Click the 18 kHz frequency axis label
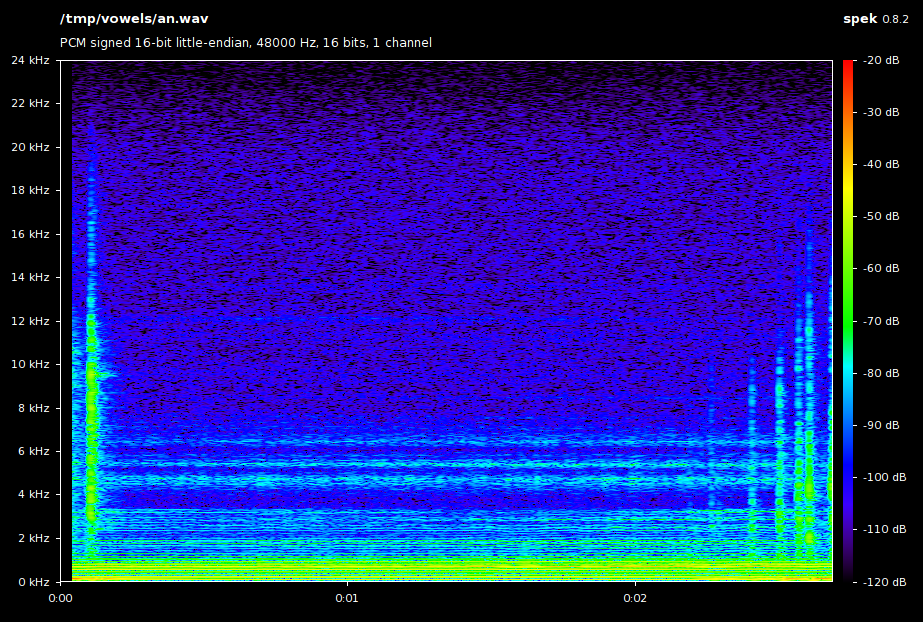The image size is (923, 622). [31, 190]
